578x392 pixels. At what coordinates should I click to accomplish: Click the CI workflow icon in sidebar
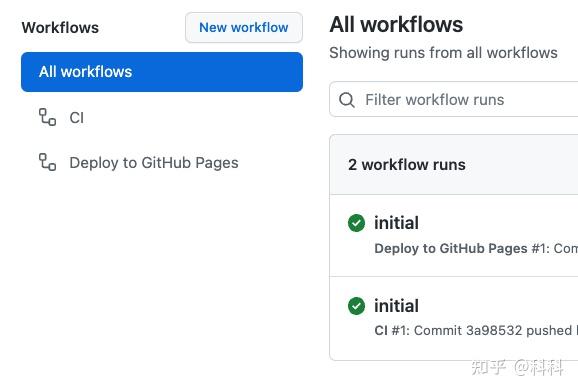click(48, 117)
